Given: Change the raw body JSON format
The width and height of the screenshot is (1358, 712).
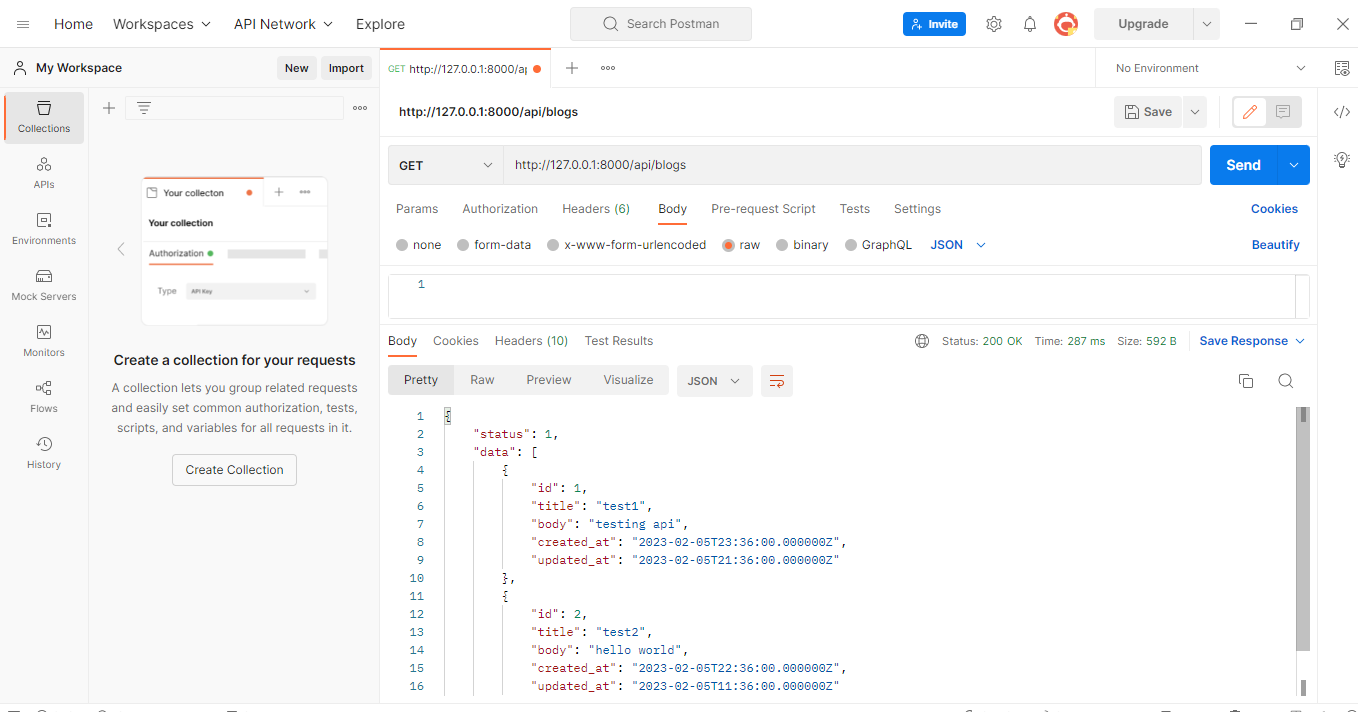Looking at the screenshot, I should tap(958, 245).
